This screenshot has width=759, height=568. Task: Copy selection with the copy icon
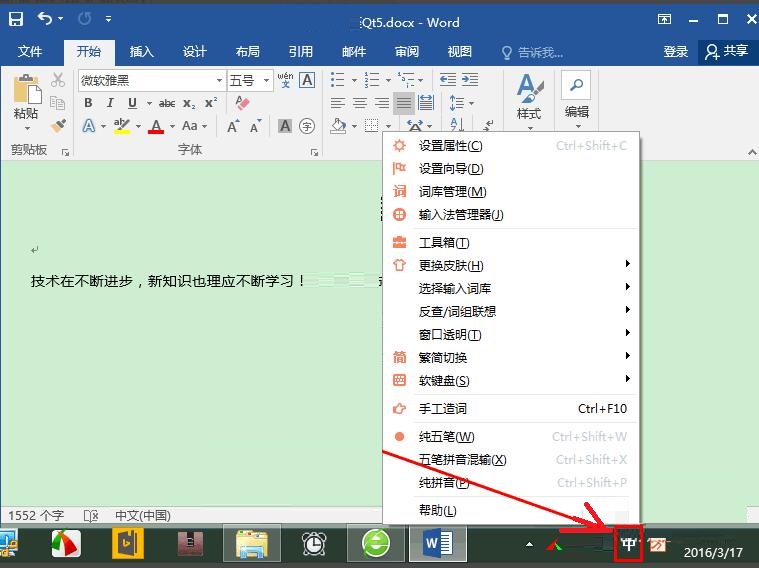58,103
